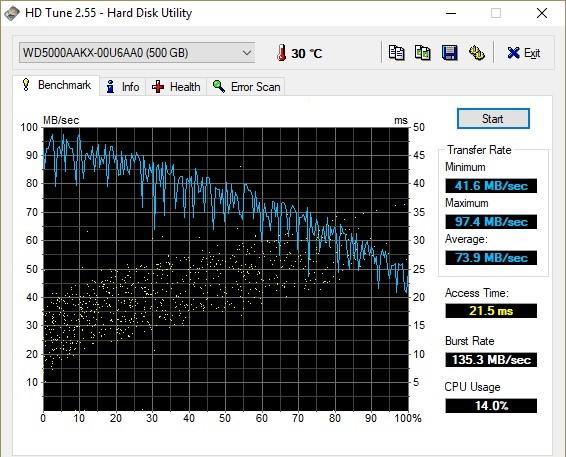The width and height of the screenshot is (566, 457).
Task: Click the Burst Rate value field
Action: click(x=491, y=360)
